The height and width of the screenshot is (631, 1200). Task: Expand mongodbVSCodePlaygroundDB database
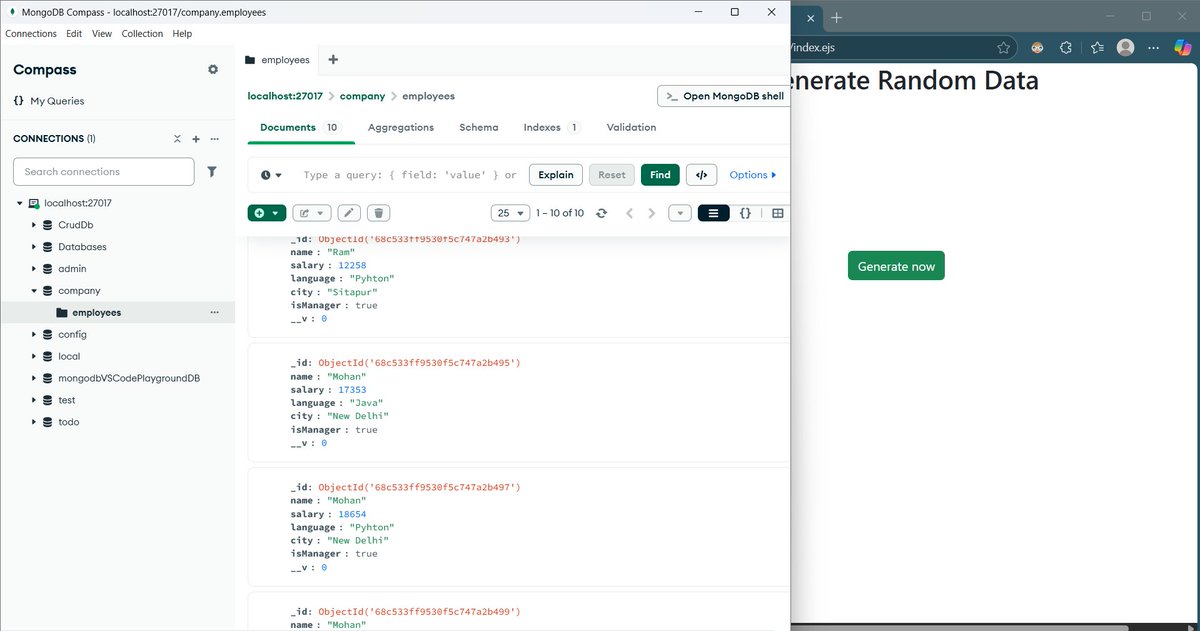(33, 378)
